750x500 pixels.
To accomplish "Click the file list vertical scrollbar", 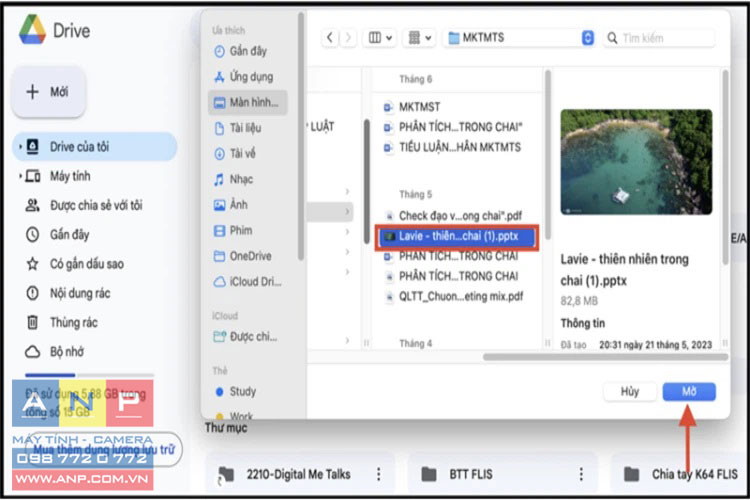I will pyautogui.click(x=548, y=156).
